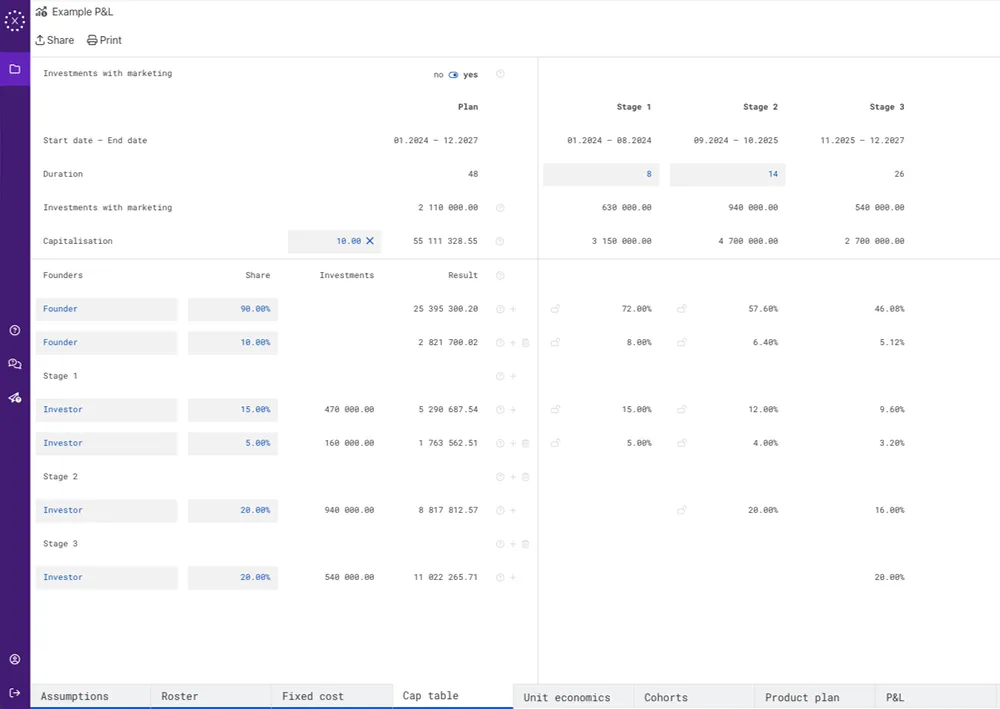Add a row next to the first Founder
The image size is (1000, 709).
(511, 309)
